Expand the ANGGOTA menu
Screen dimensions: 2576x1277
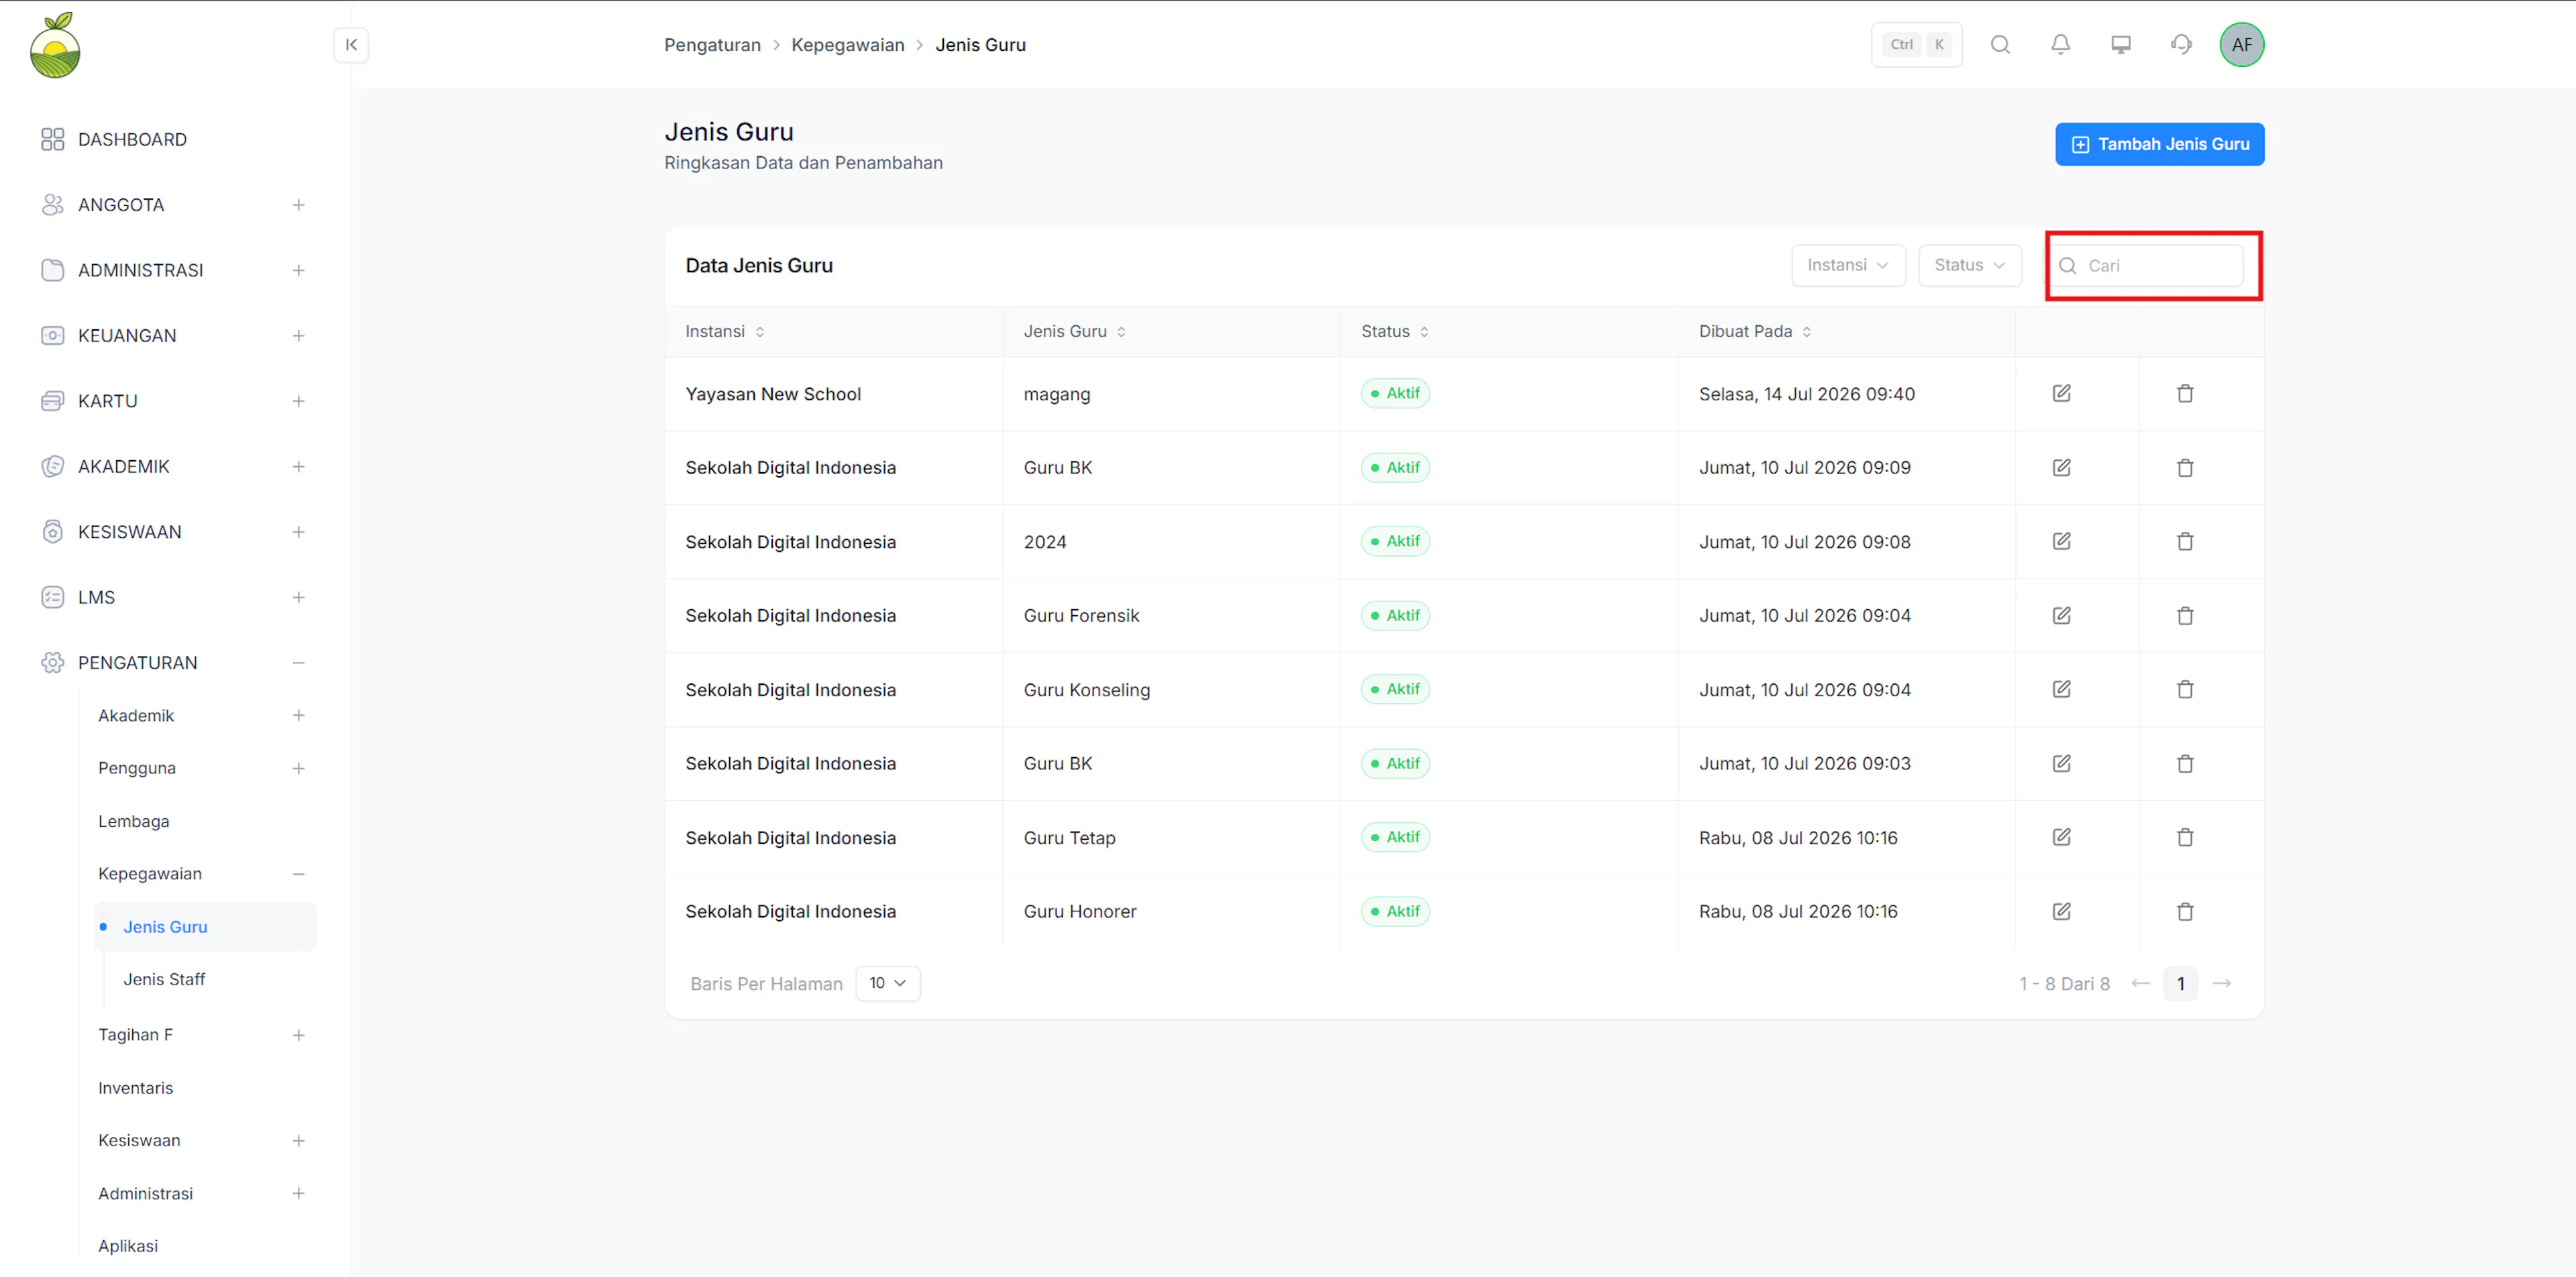(x=298, y=205)
